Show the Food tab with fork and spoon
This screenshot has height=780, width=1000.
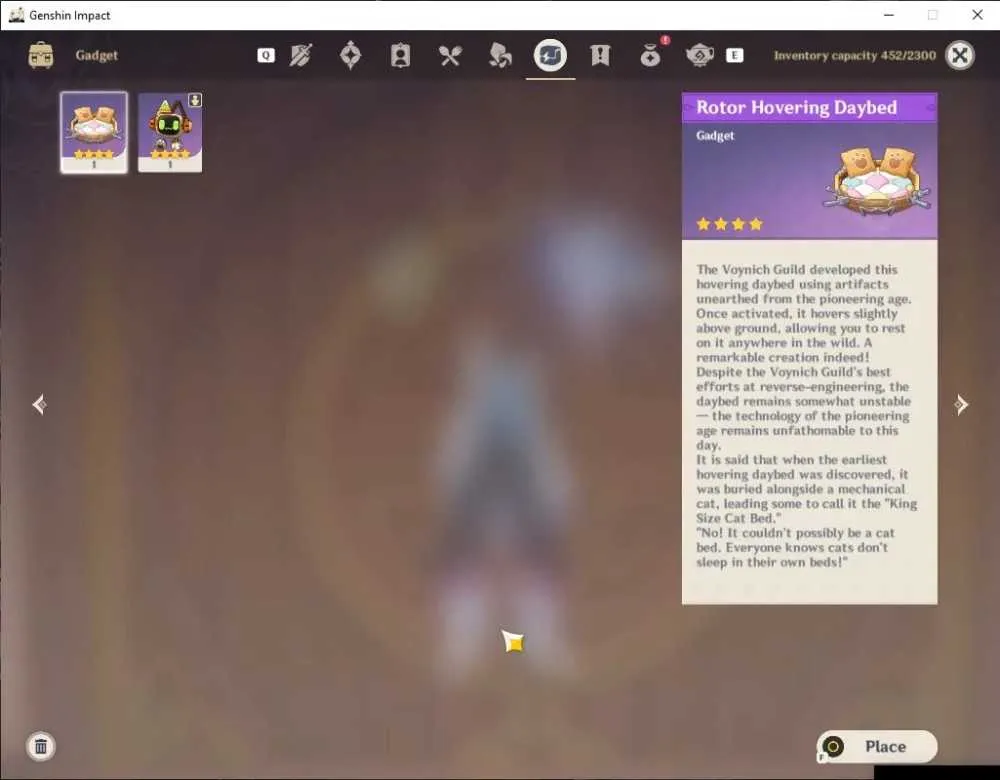(450, 56)
